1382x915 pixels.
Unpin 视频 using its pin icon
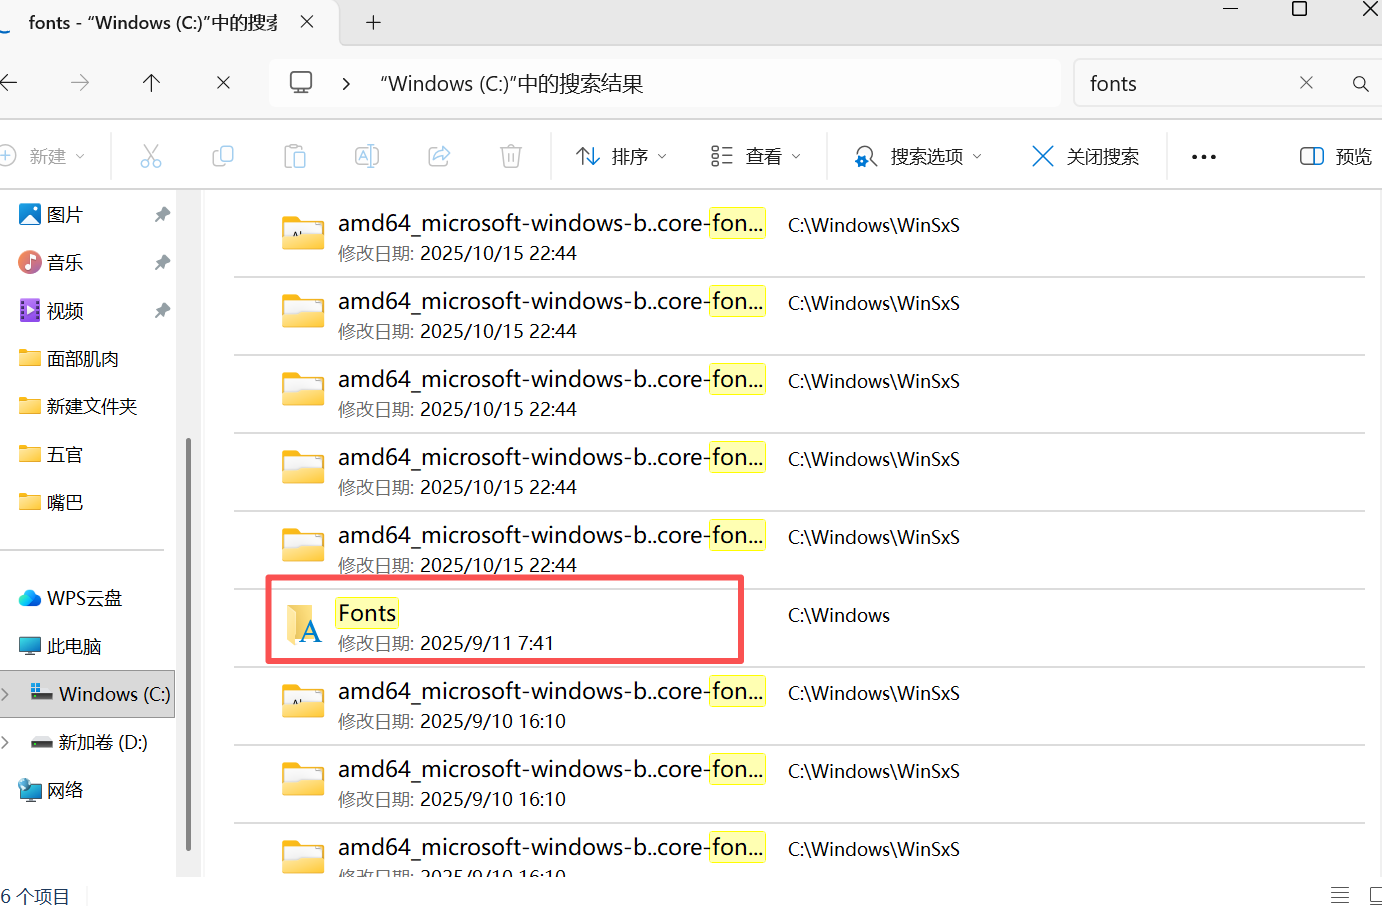click(x=162, y=311)
